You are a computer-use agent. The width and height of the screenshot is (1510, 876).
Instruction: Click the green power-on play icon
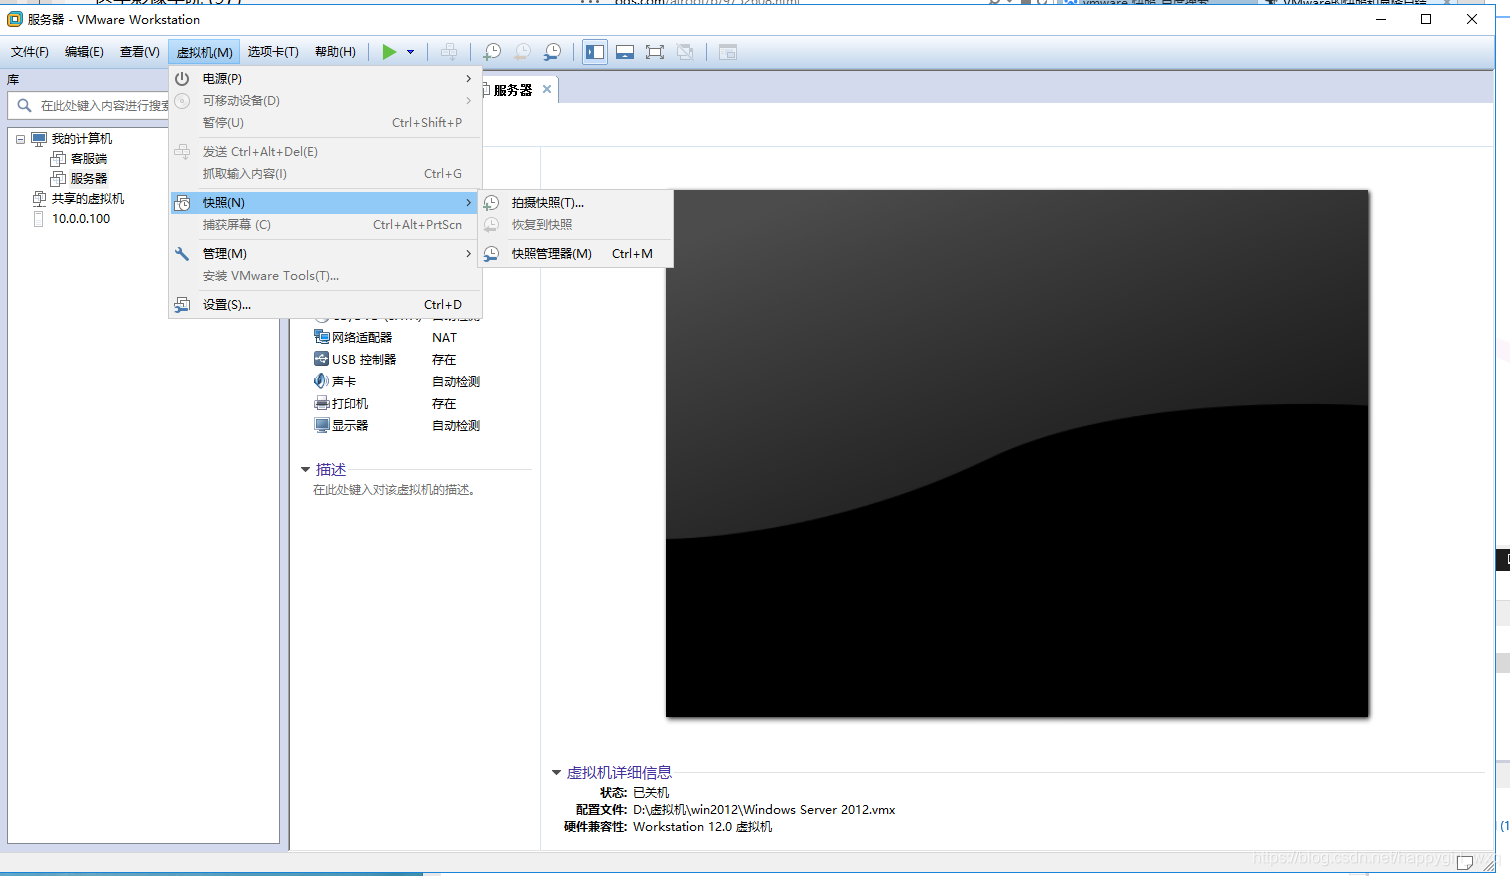[x=389, y=52]
